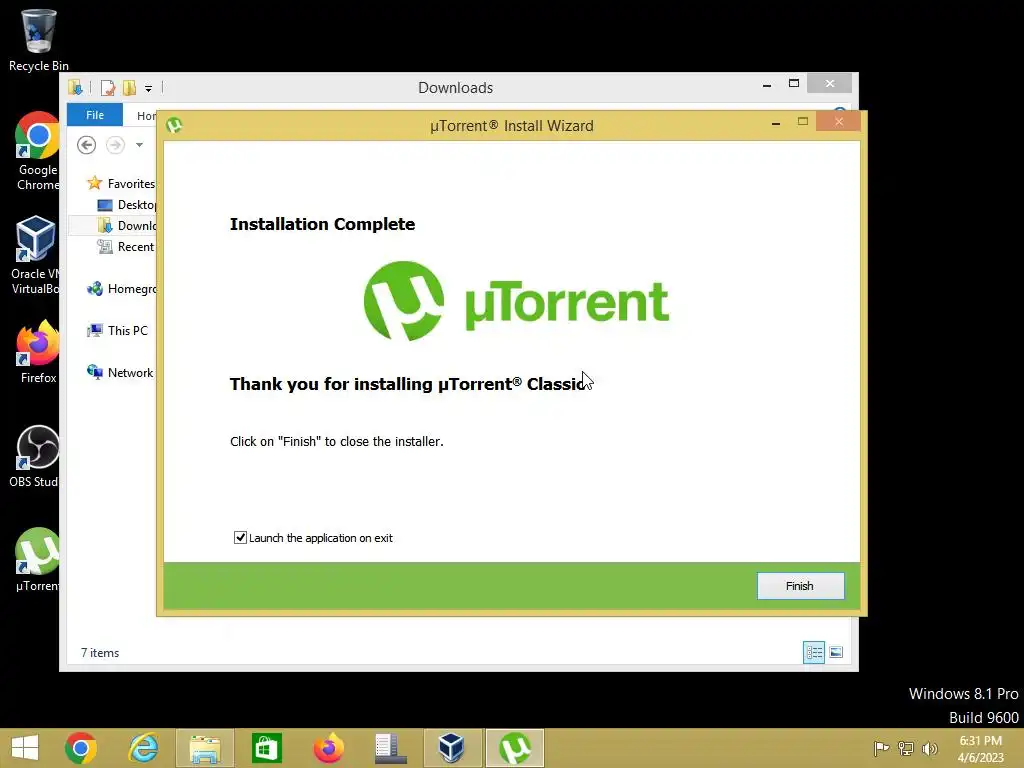This screenshot has height=768, width=1024.
Task: Open network icon in system tray
Action: point(906,748)
